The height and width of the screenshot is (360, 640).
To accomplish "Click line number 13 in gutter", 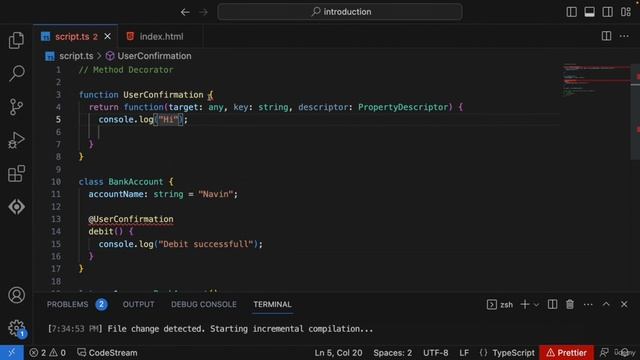I will 56,219.
